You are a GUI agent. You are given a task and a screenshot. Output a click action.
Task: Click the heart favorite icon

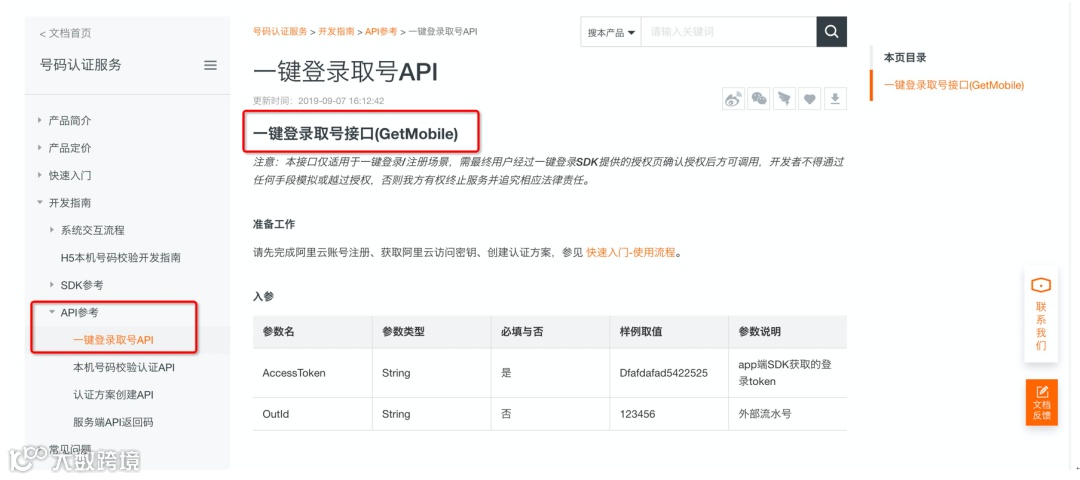(x=809, y=99)
